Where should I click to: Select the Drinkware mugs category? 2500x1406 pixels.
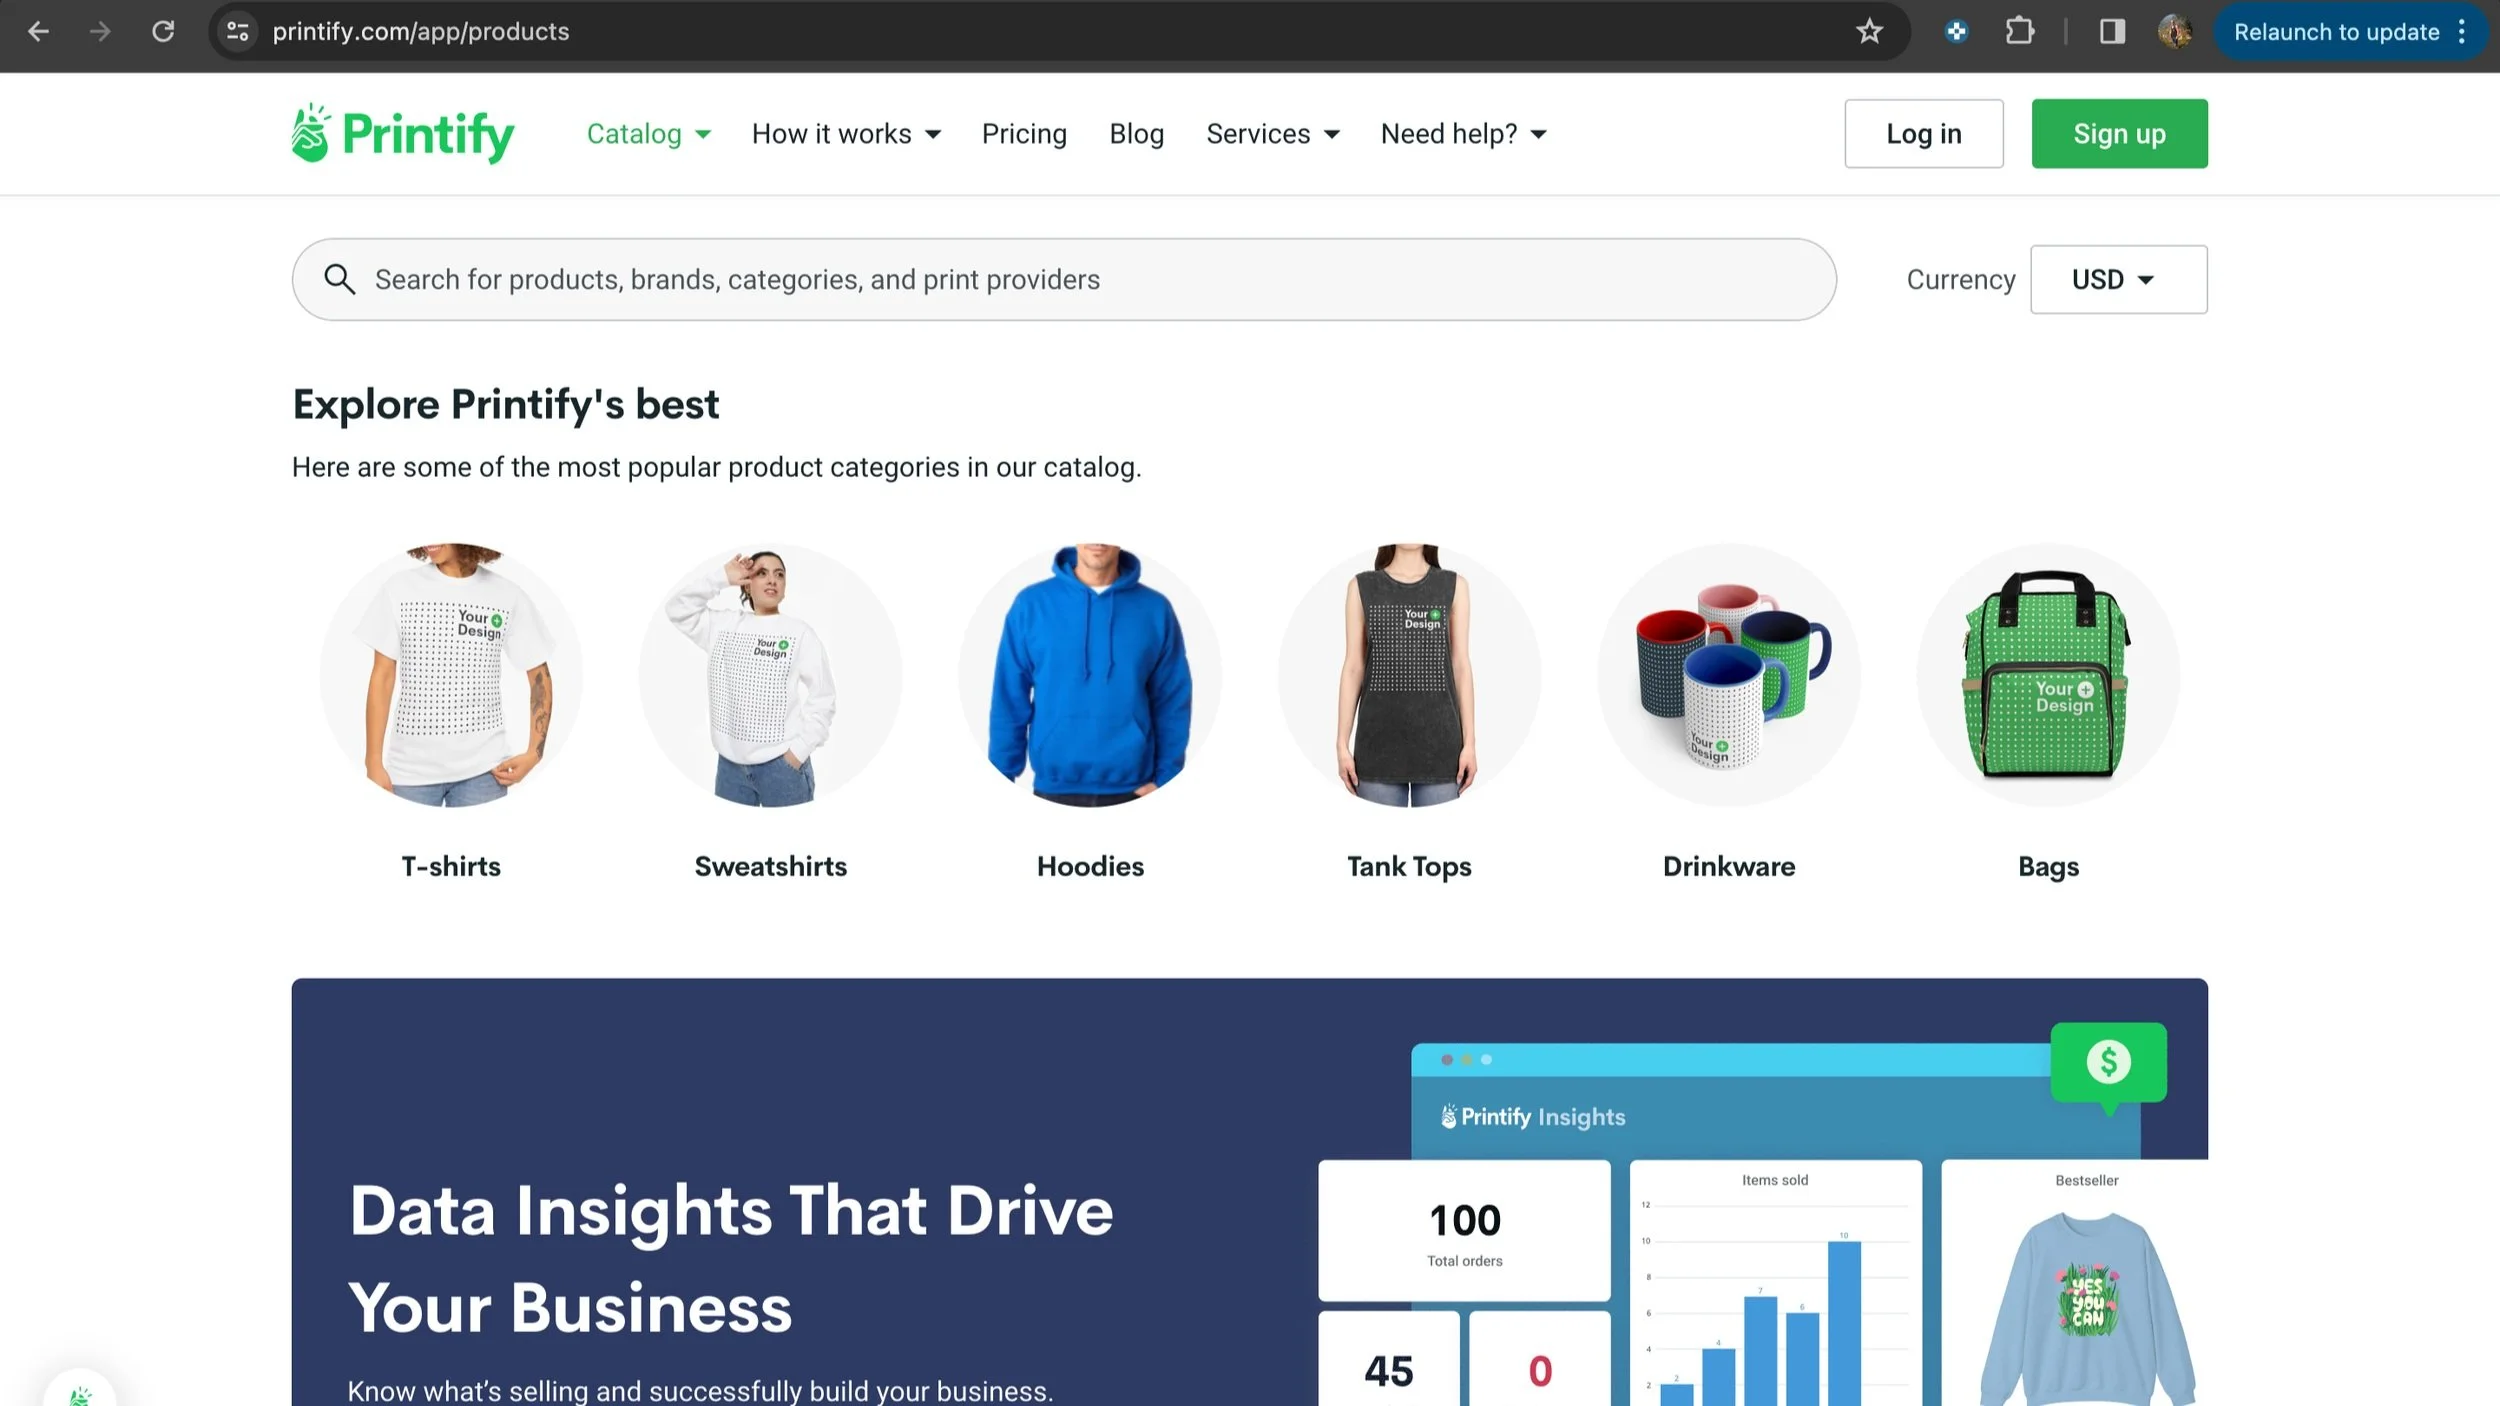(1728, 676)
